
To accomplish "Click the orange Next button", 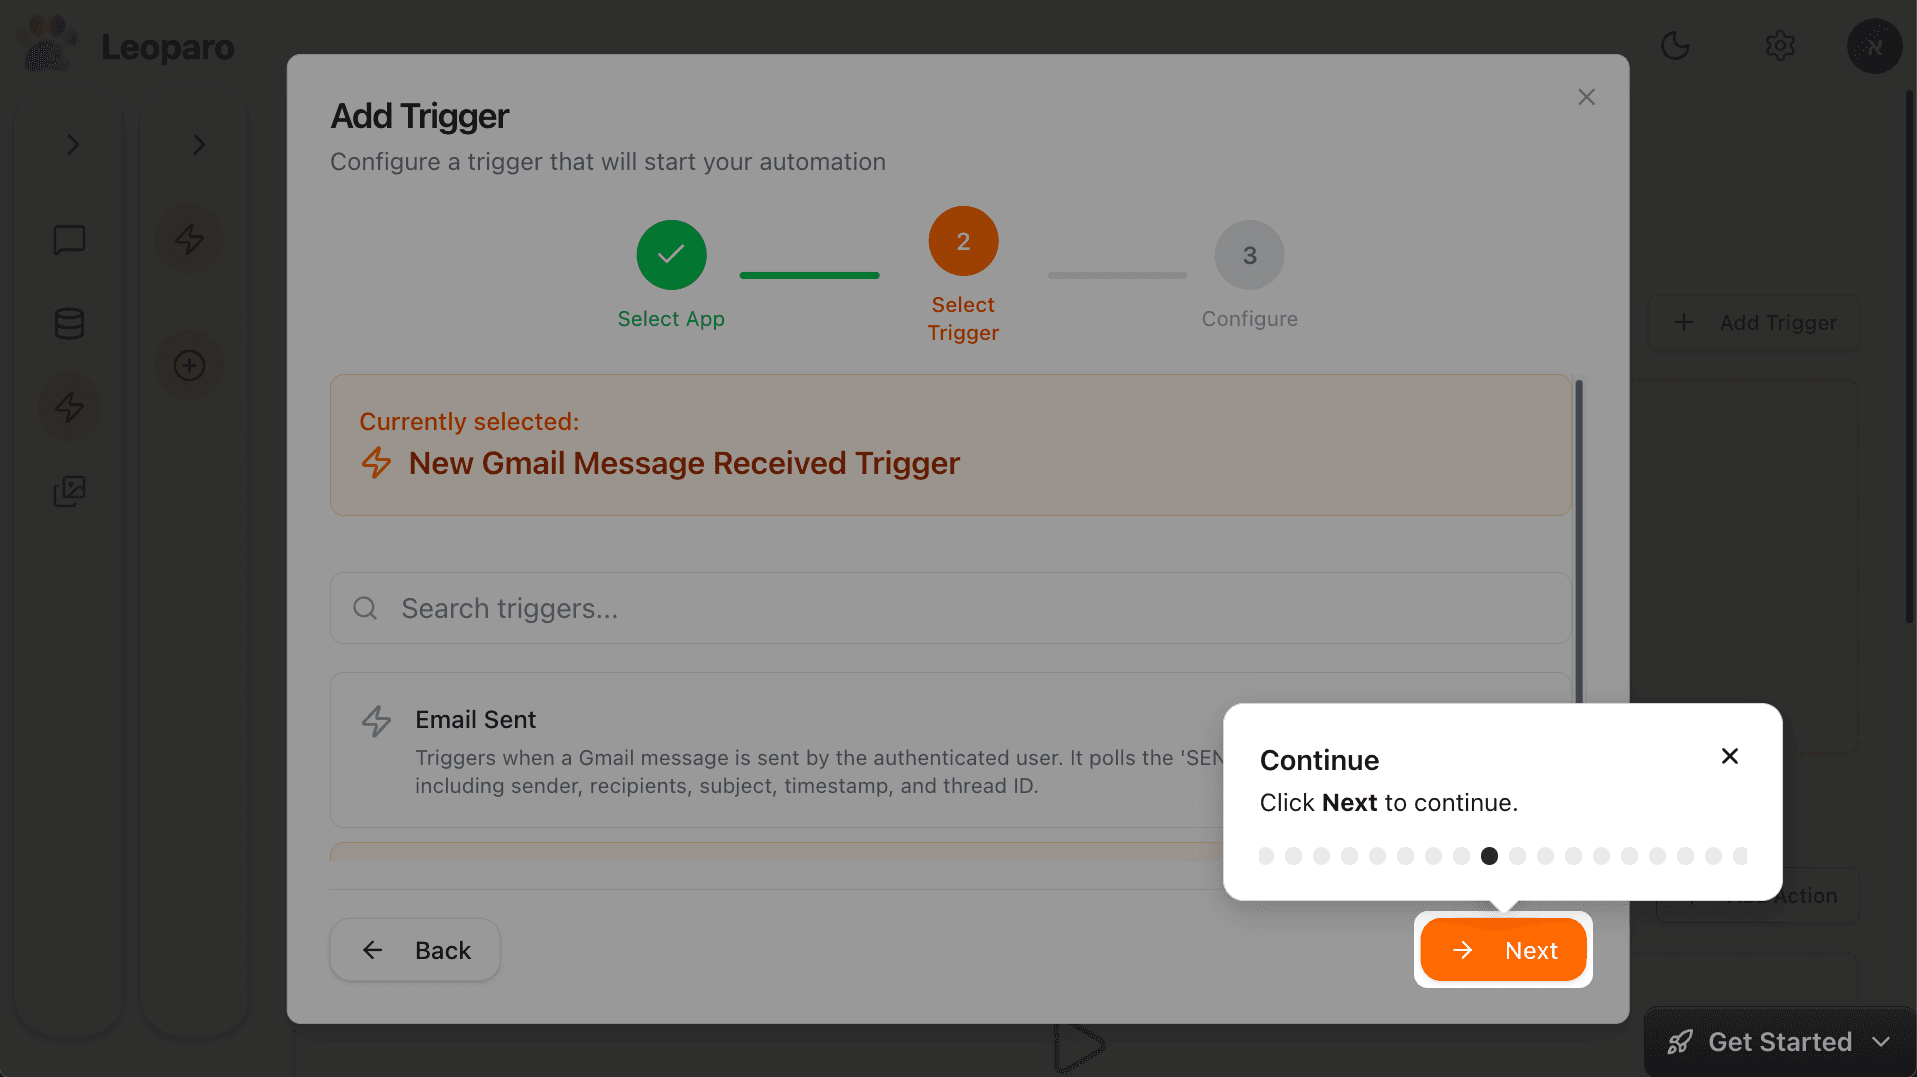I will click(1503, 950).
